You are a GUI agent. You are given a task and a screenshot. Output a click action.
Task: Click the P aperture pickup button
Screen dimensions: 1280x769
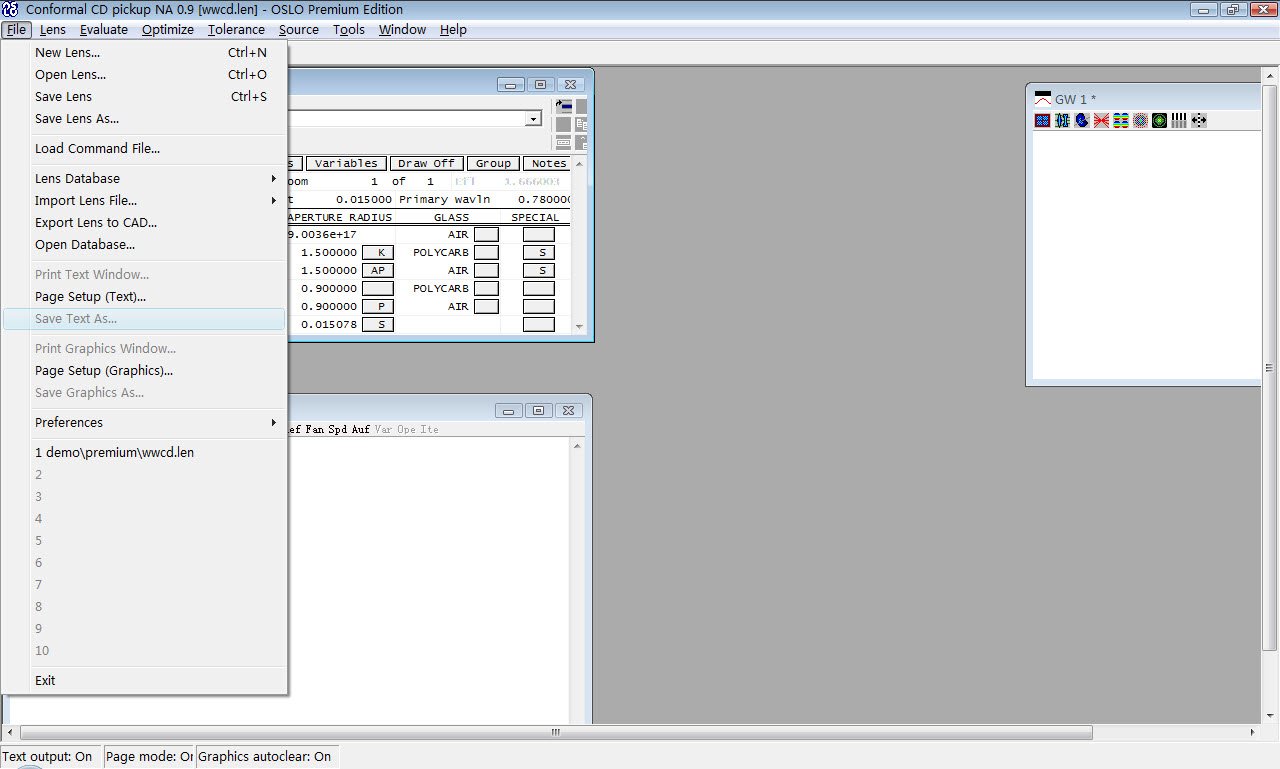point(378,306)
